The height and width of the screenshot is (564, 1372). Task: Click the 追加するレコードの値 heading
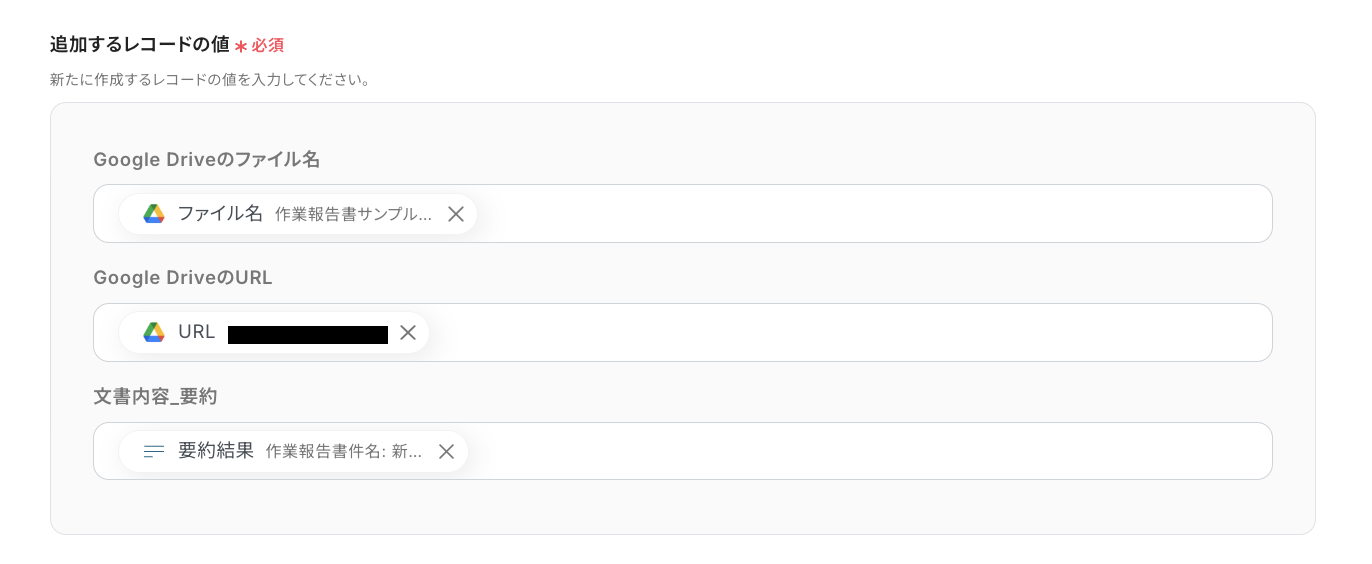pyautogui.click(x=139, y=45)
